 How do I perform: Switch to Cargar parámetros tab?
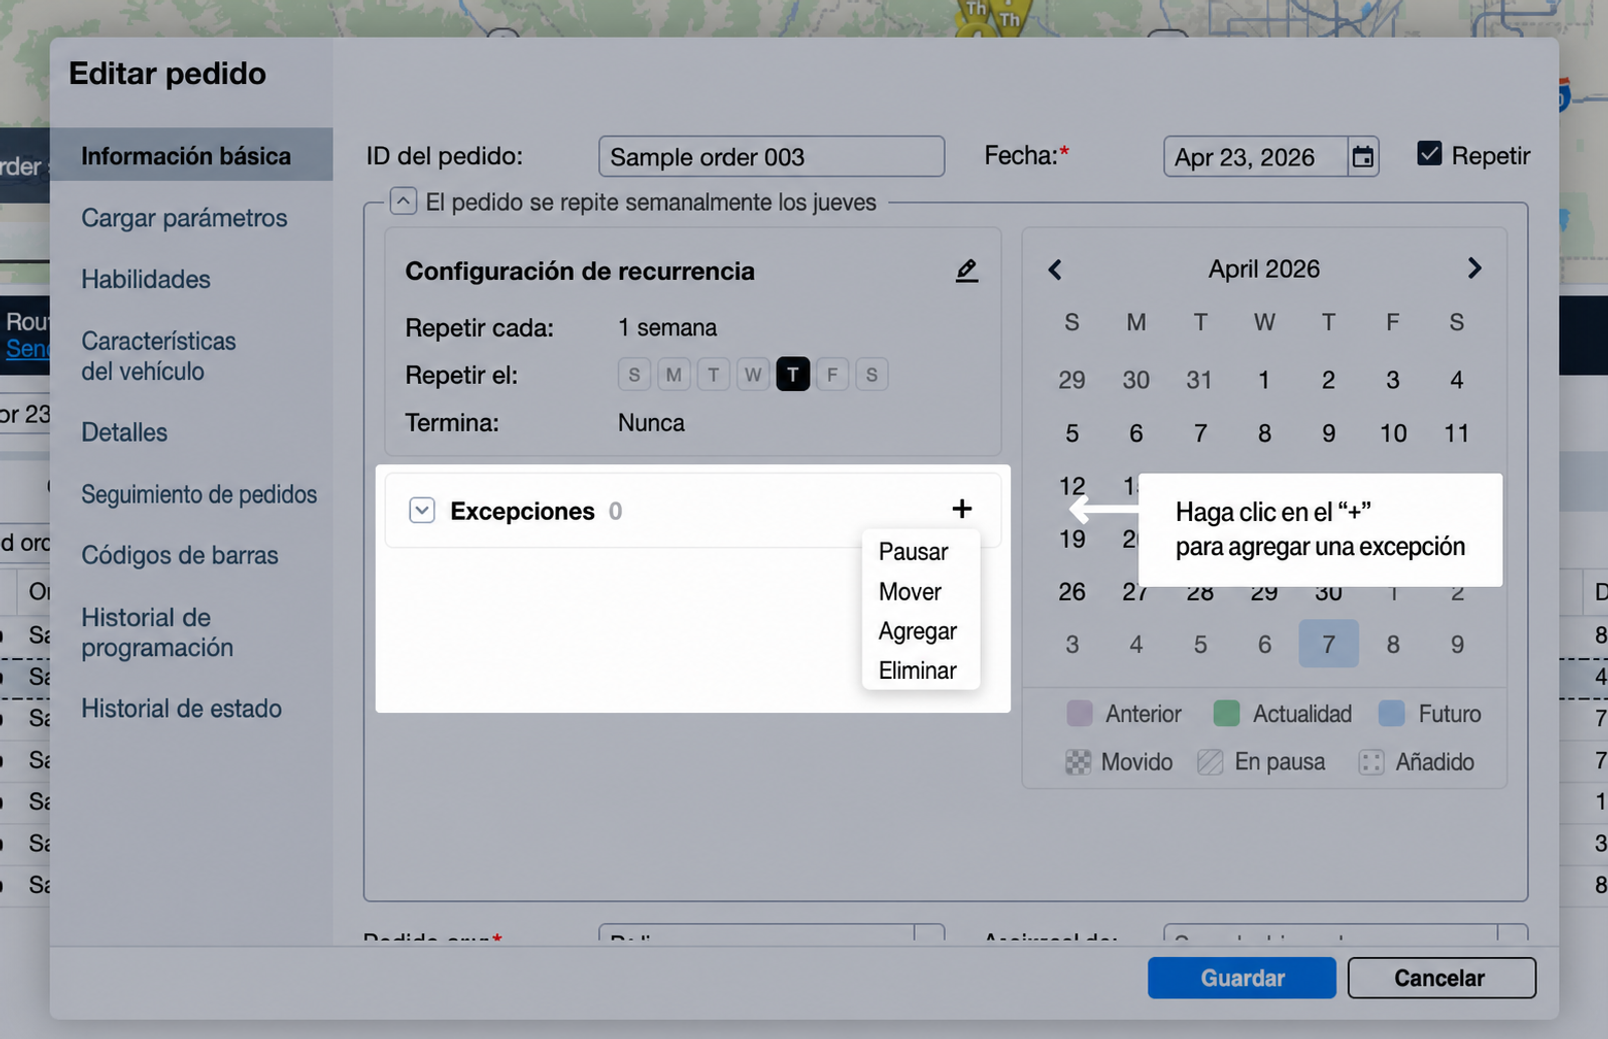184,218
